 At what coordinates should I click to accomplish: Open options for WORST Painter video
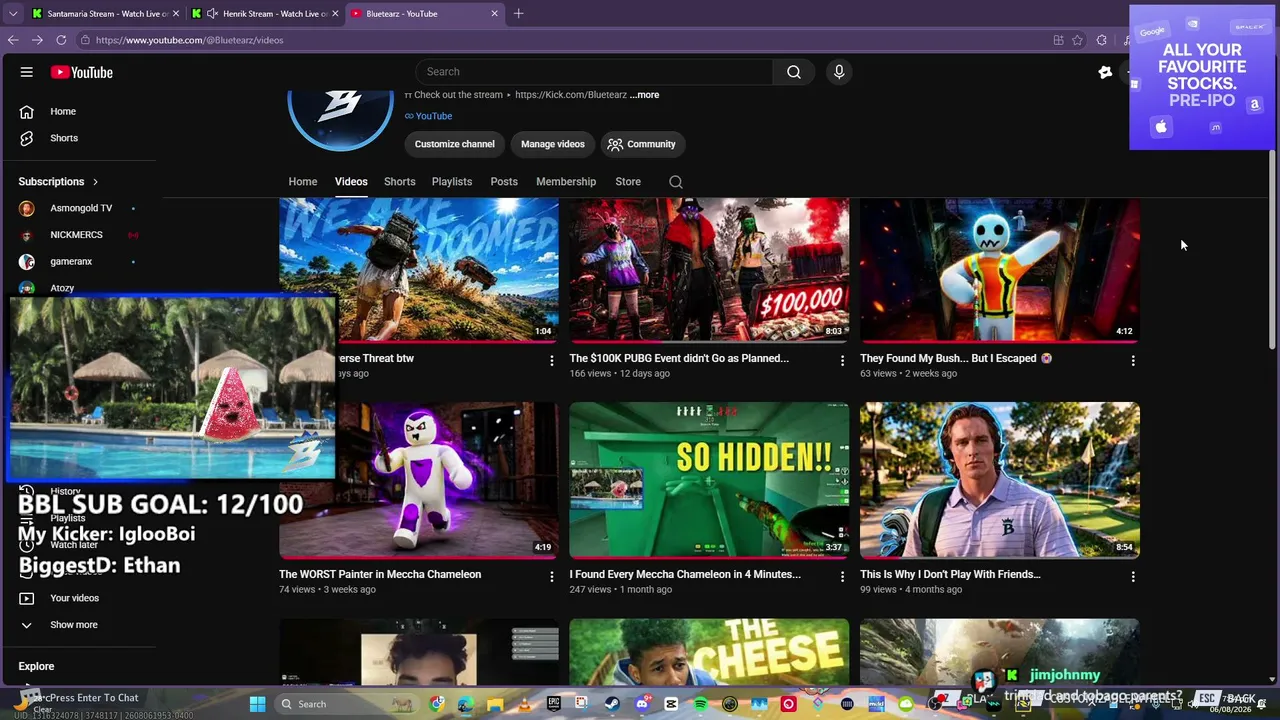551,576
